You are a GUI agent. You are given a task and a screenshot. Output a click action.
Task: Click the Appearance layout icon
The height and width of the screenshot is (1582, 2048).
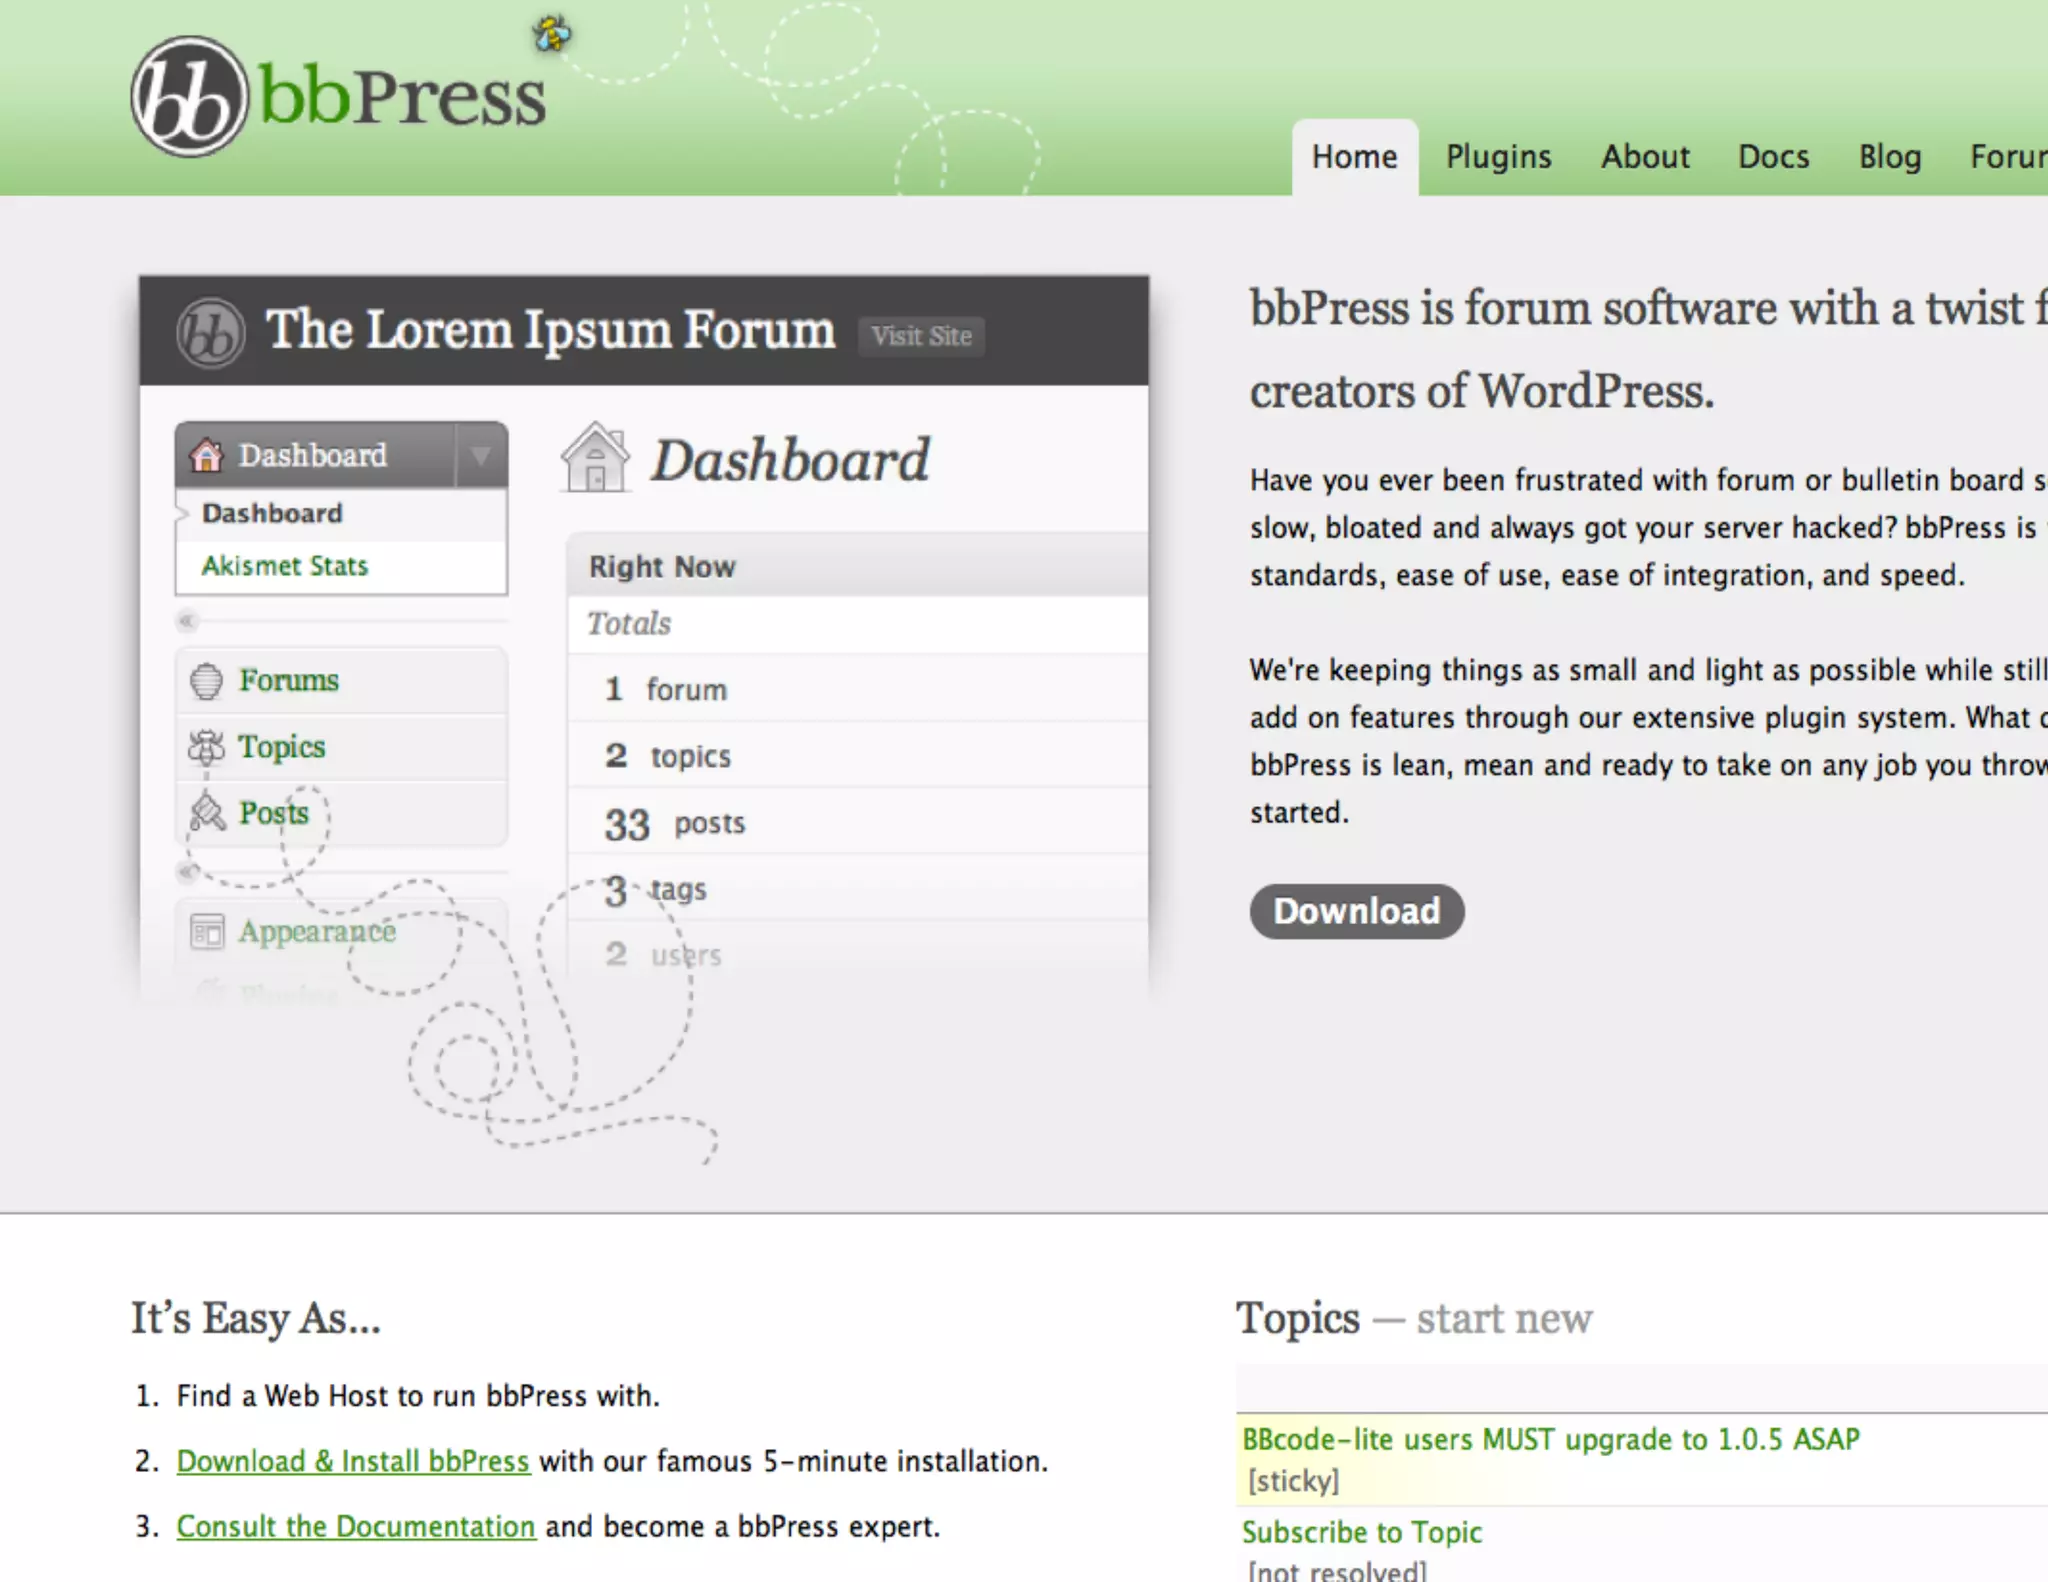point(207,932)
